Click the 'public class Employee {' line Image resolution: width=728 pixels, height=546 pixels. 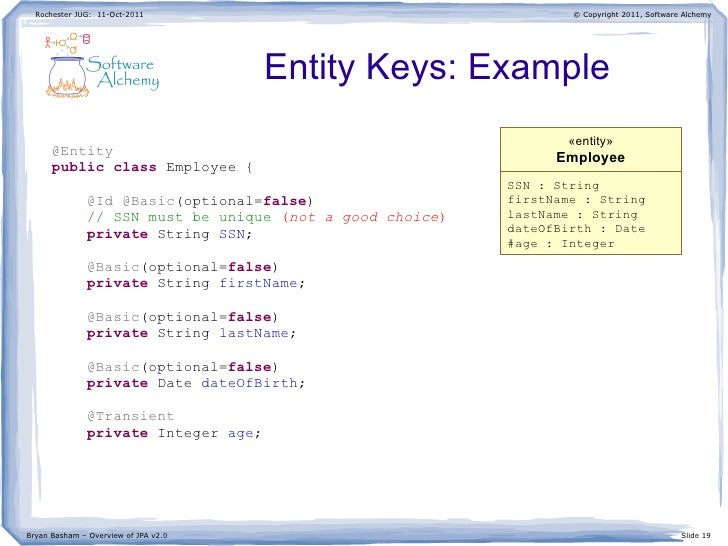[x=152, y=167]
